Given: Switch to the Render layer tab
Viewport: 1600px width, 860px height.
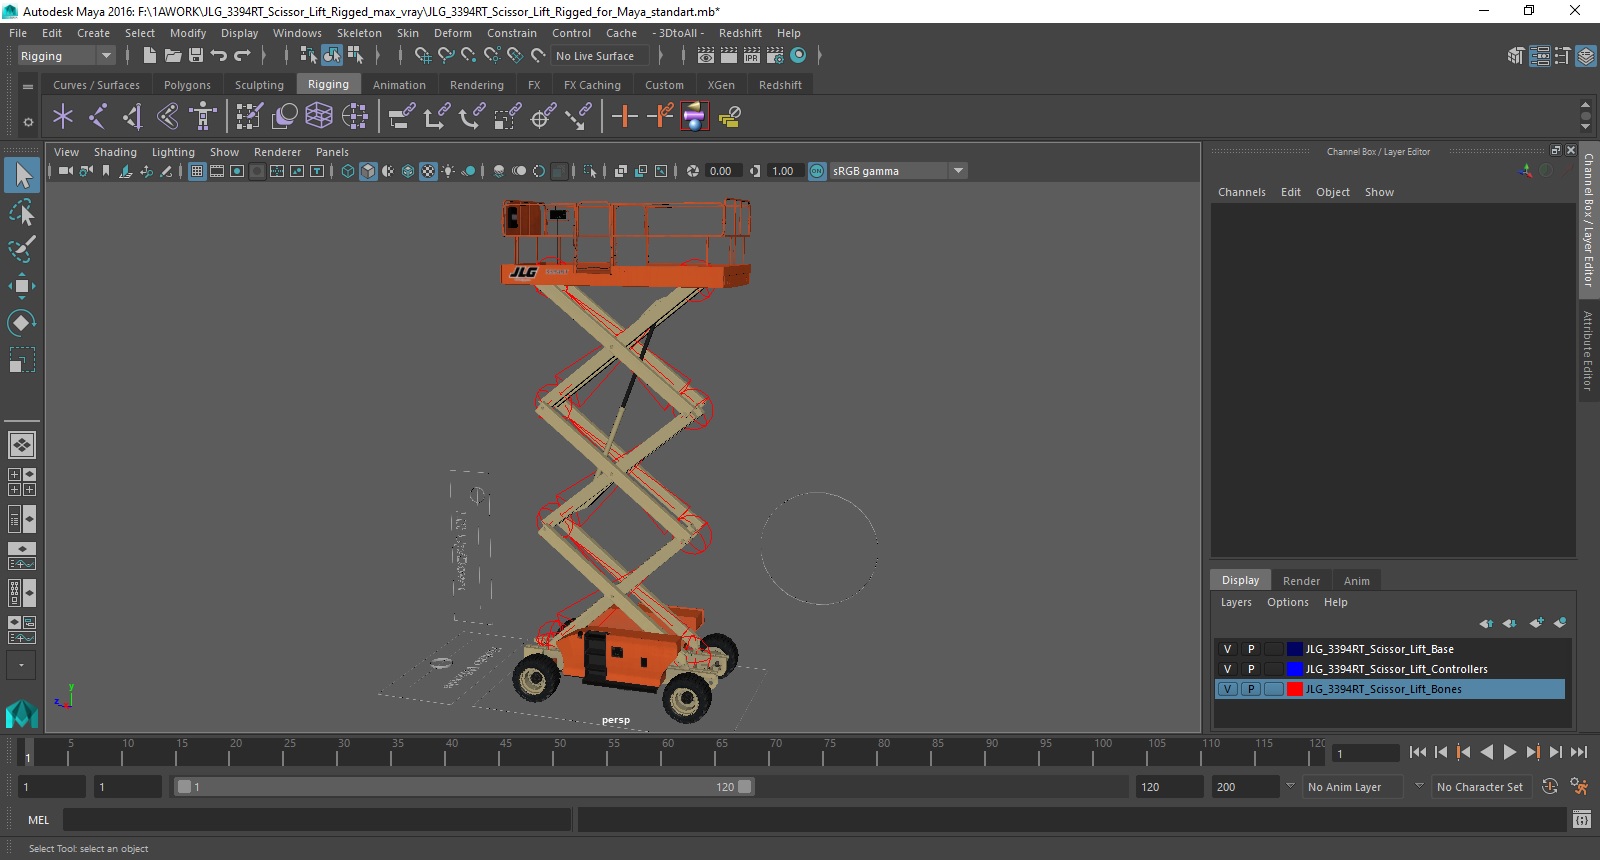Looking at the screenshot, I should (1301, 580).
